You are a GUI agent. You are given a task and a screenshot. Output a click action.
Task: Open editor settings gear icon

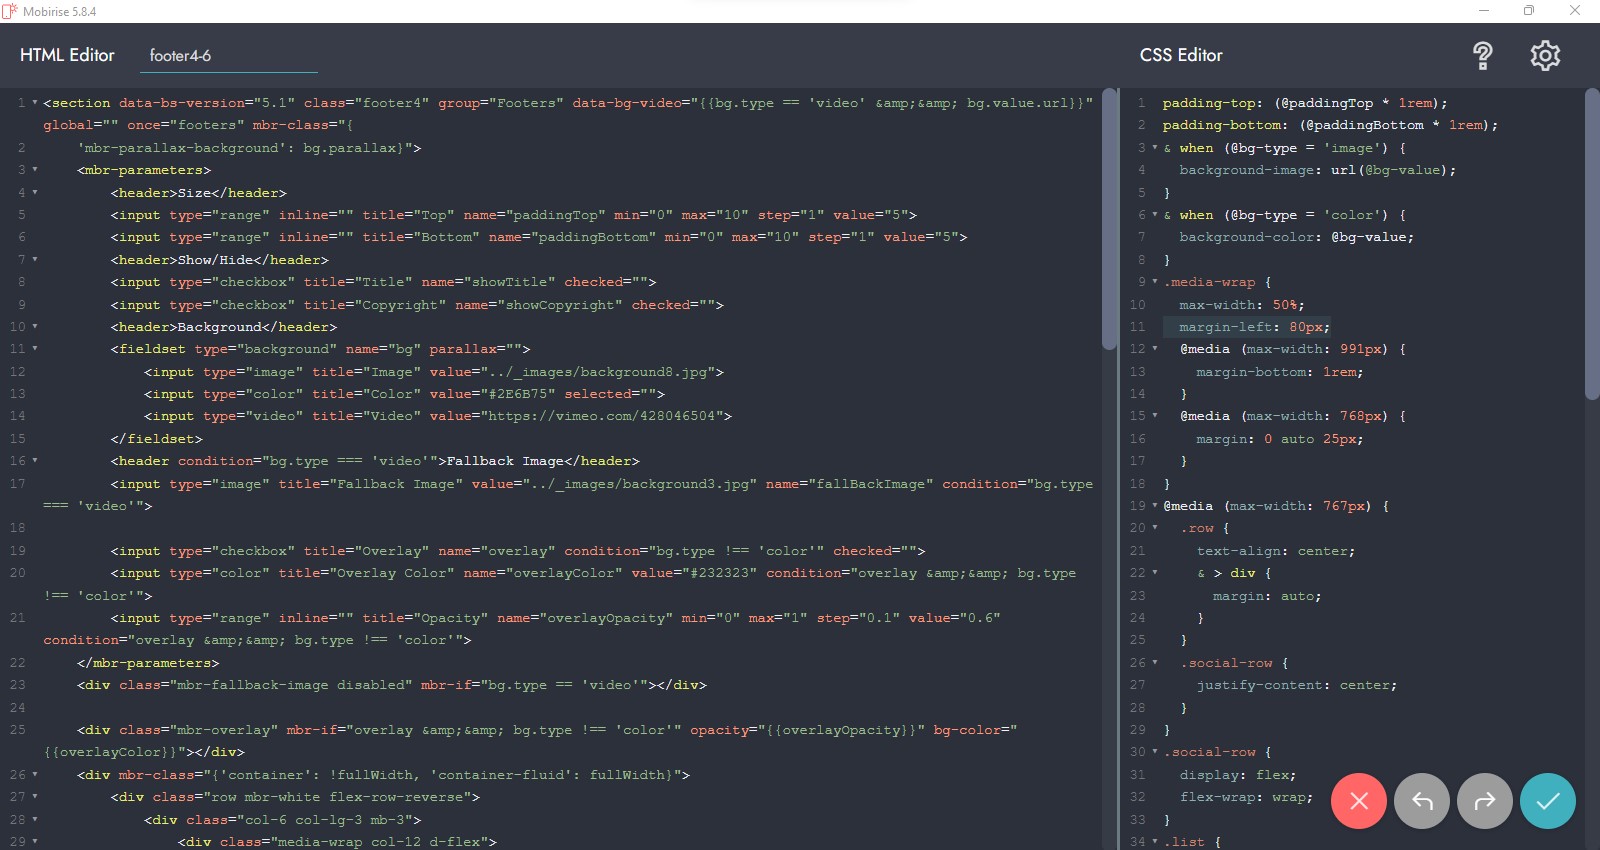pos(1545,56)
